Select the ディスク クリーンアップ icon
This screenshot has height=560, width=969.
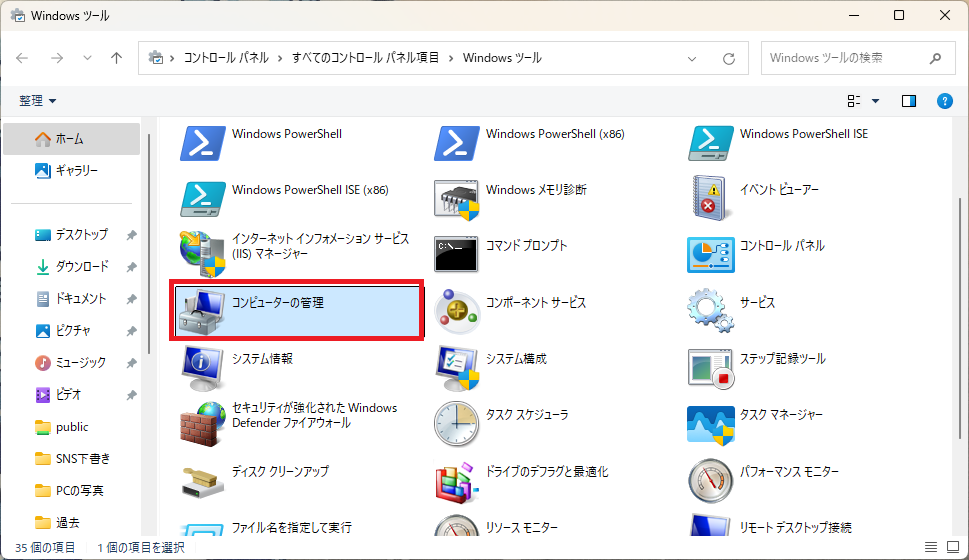click(x=203, y=483)
